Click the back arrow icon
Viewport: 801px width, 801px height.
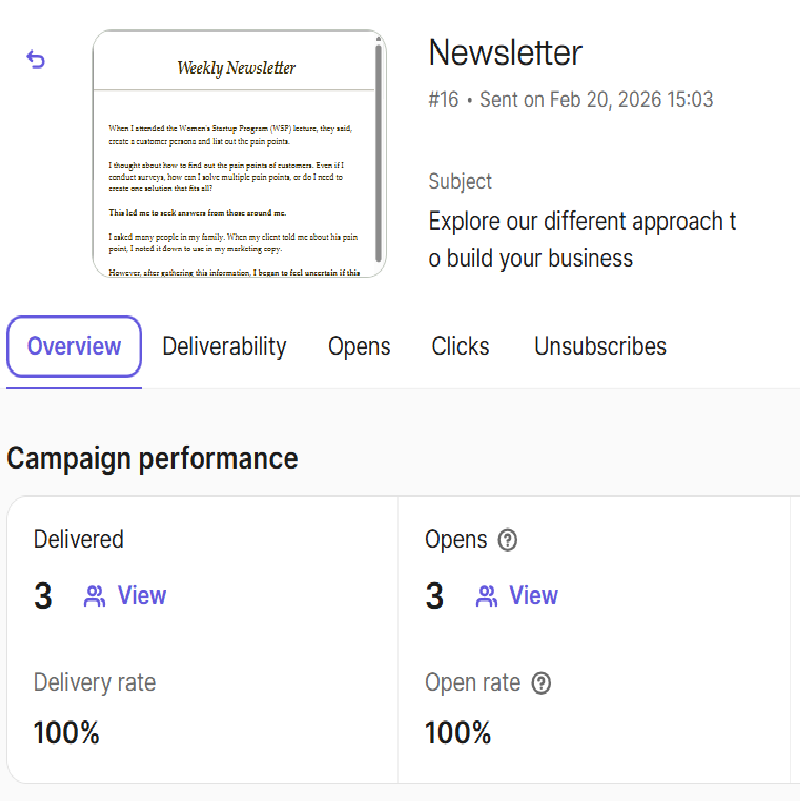tap(36, 60)
